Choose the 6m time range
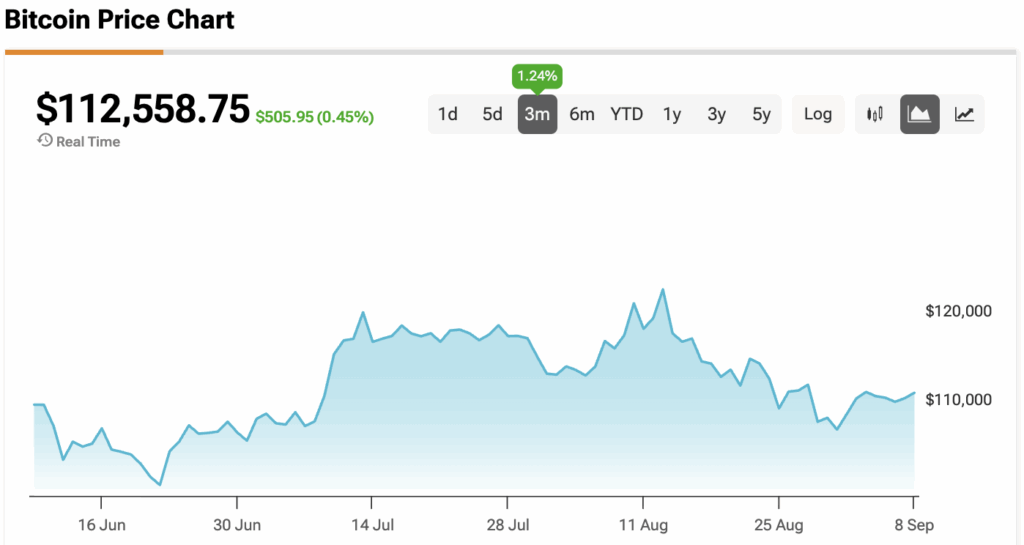Screen dimensions: 1024x545 pyautogui.click(x=582, y=114)
